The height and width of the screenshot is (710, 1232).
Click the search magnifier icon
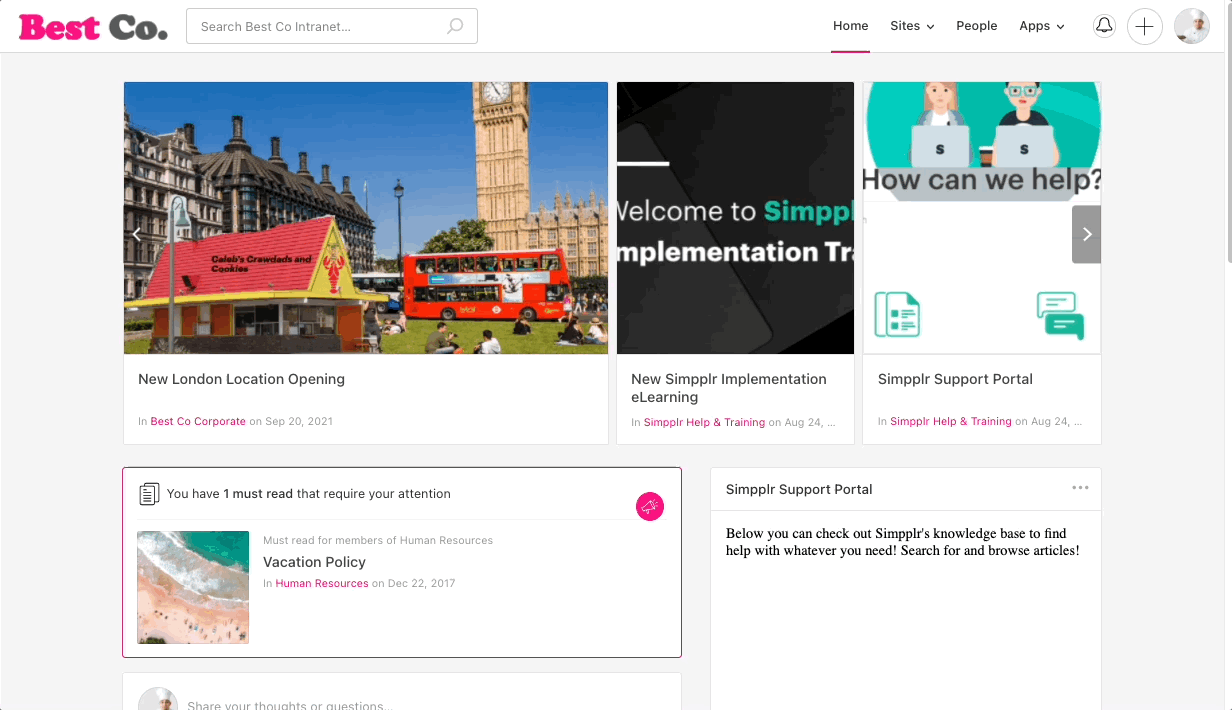point(455,27)
